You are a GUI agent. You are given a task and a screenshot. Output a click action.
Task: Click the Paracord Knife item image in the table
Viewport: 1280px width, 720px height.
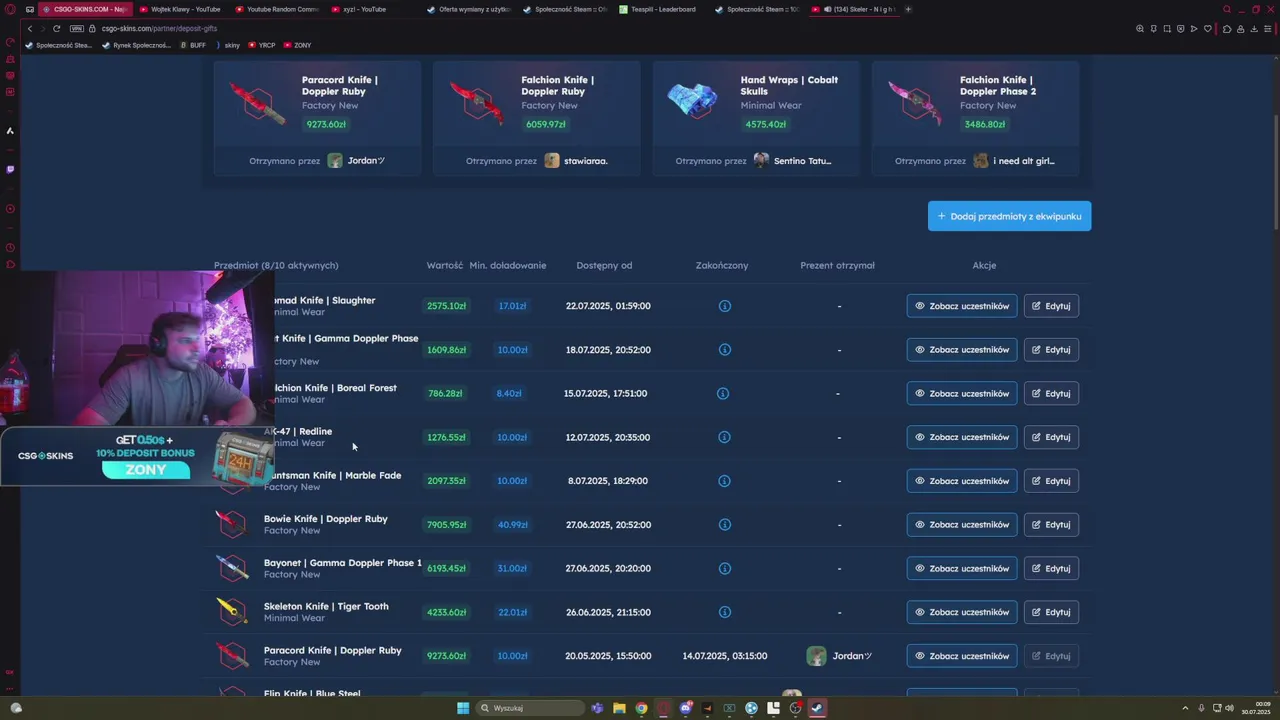tap(232, 655)
